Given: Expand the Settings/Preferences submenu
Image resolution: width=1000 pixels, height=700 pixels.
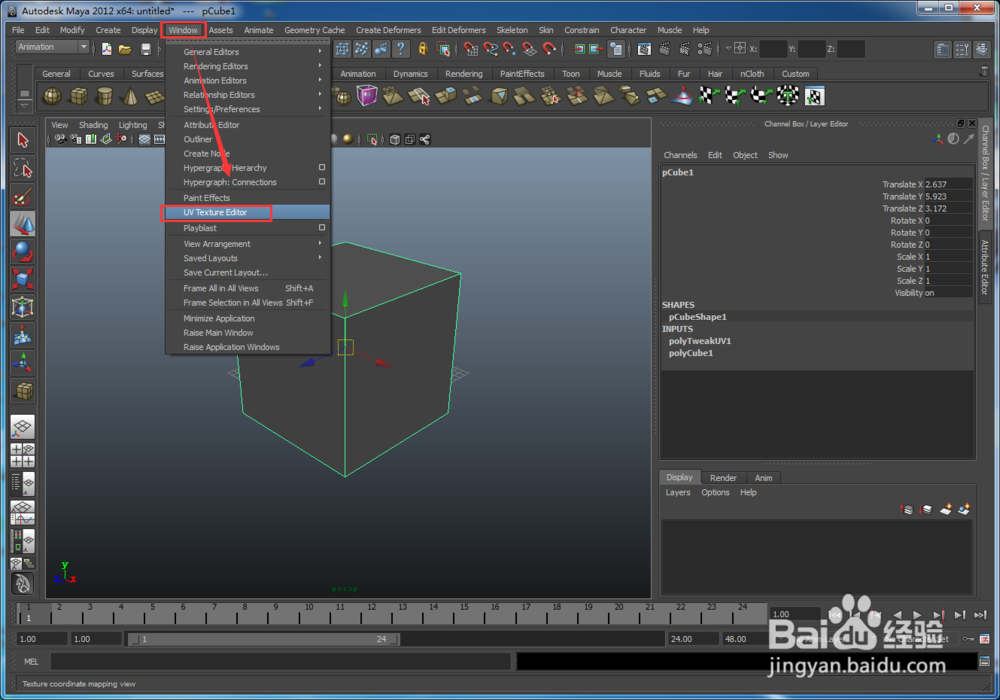Looking at the screenshot, I should click(x=247, y=109).
